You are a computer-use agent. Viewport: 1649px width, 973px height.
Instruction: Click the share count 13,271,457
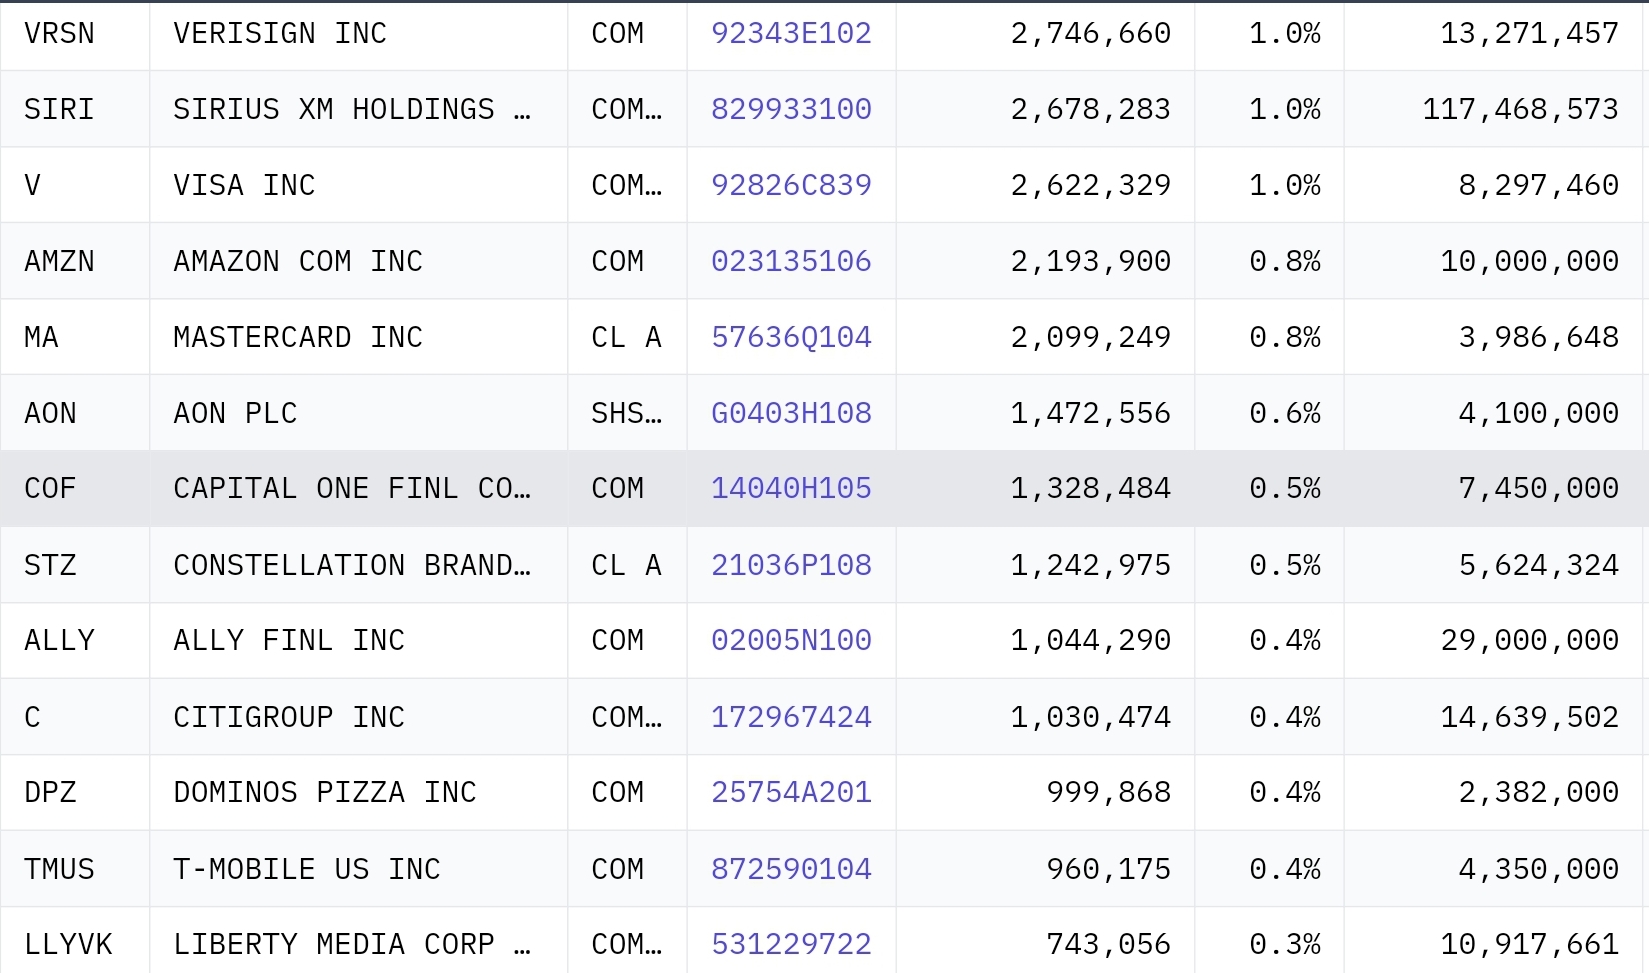[1529, 33]
